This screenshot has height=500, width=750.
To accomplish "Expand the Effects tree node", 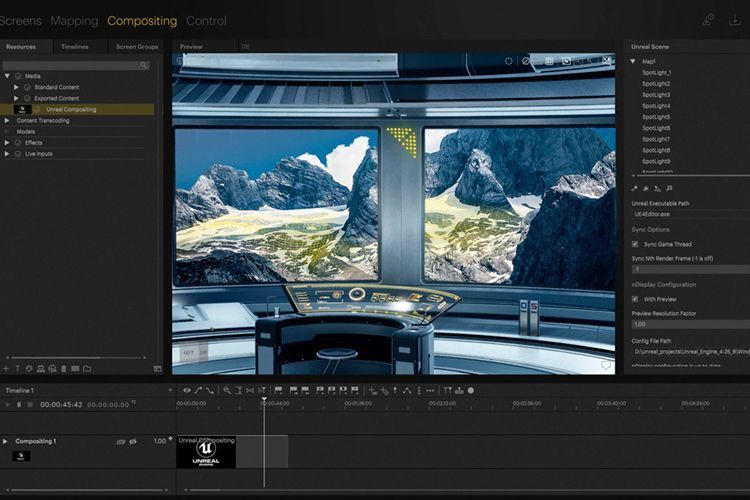I will (7, 143).
